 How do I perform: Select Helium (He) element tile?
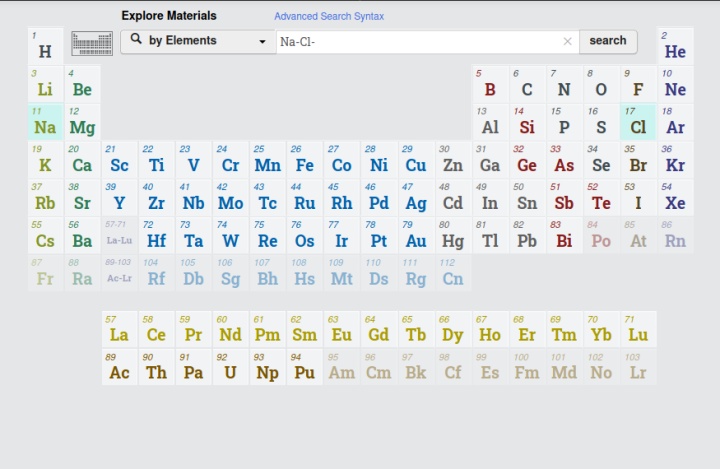(675, 46)
